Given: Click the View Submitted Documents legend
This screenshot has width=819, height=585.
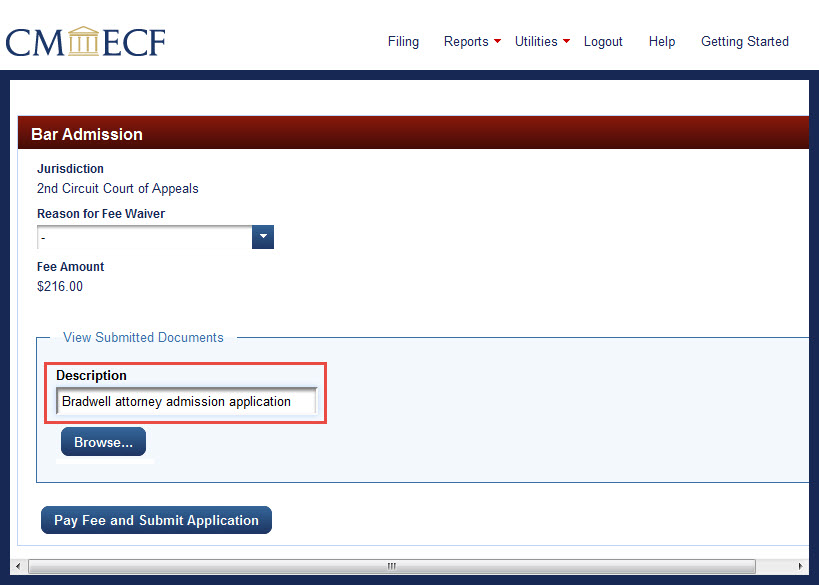Looking at the screenshot, I should [143, 338].
